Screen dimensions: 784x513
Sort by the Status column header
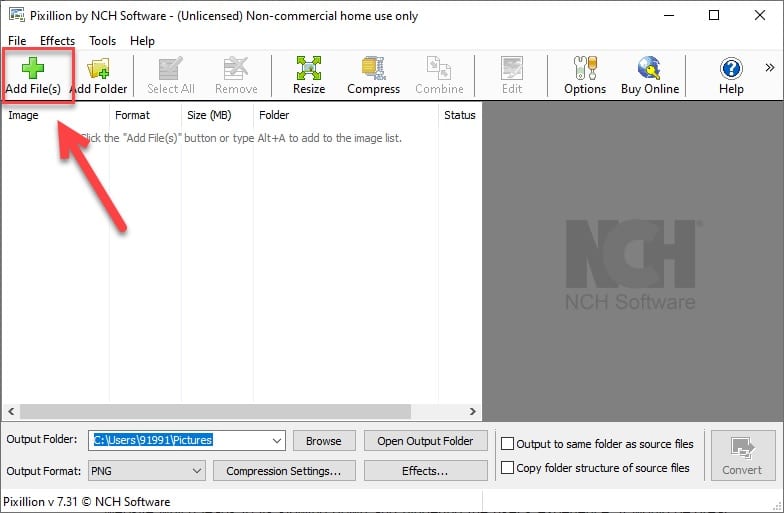point(460,115)
